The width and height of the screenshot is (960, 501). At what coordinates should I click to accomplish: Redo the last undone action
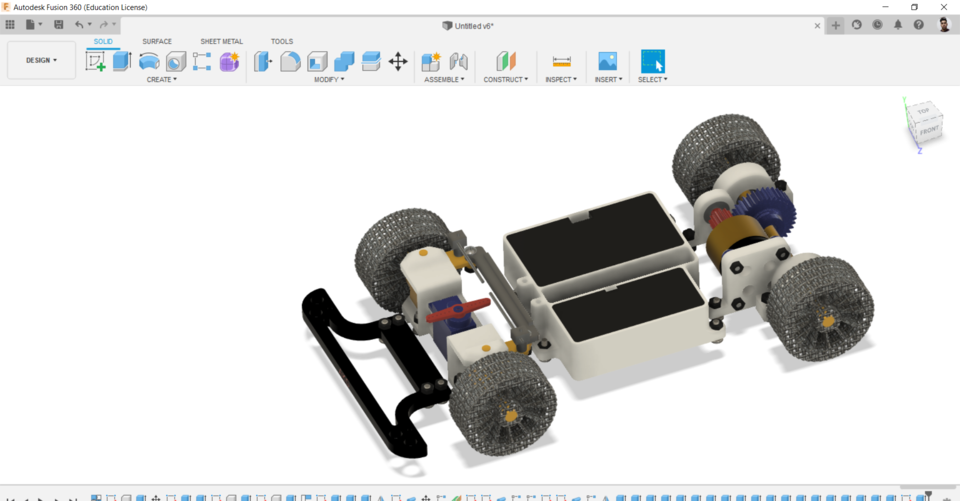[103, 24]
